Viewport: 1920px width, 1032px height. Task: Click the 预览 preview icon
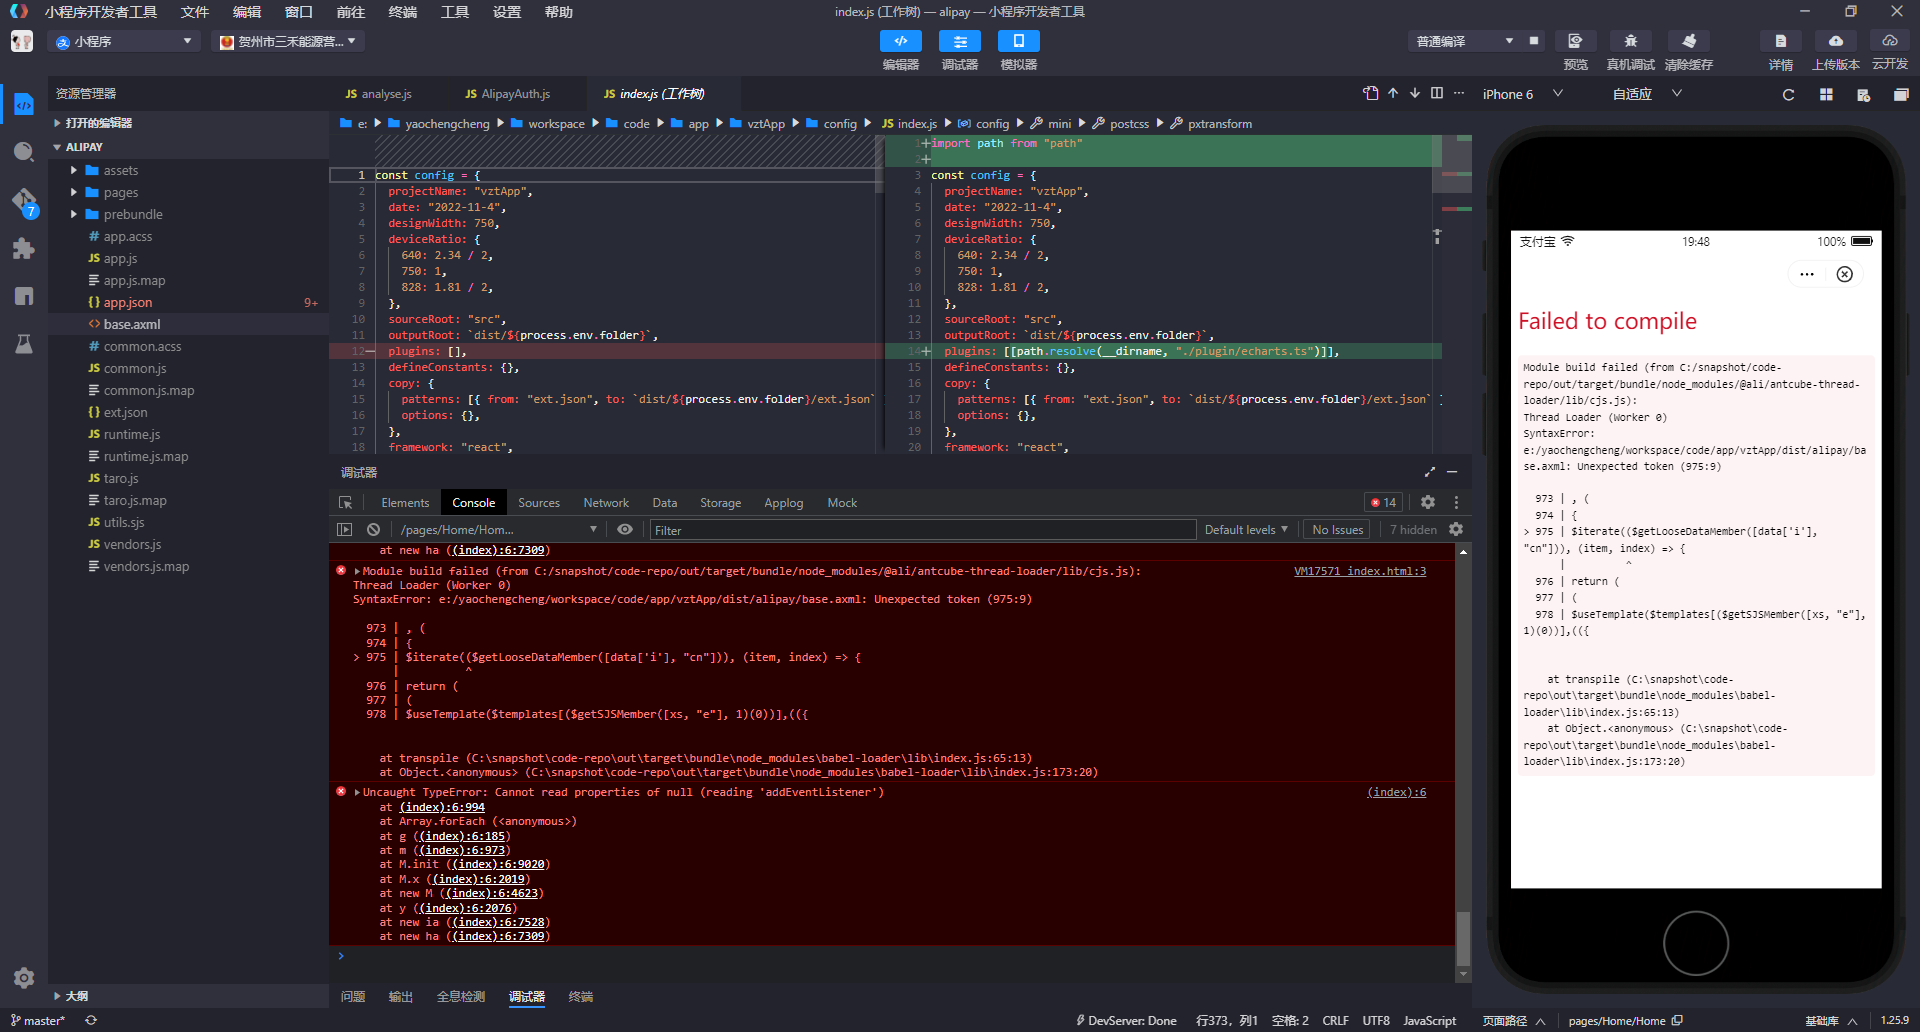pos(1575,41)
